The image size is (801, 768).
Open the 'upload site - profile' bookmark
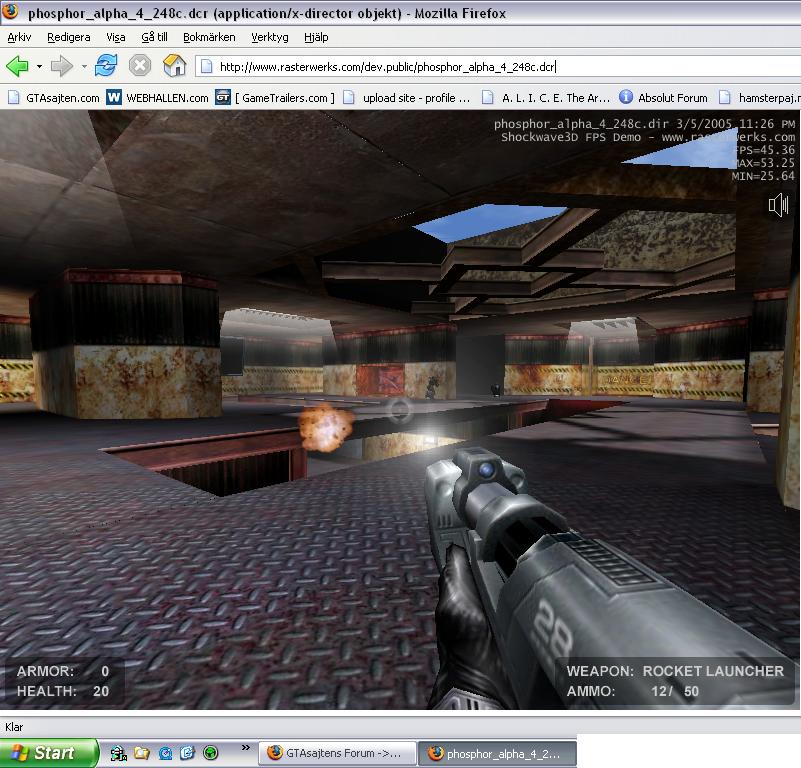tap(406, 98)
